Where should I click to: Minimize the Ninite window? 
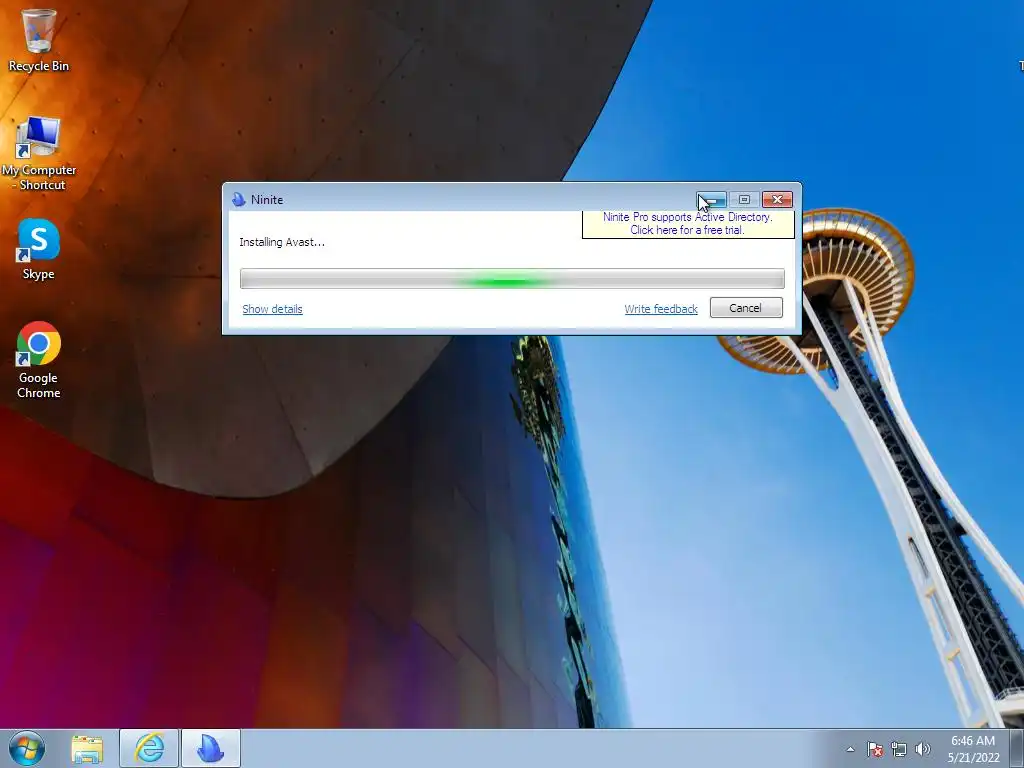click(711, 199)
